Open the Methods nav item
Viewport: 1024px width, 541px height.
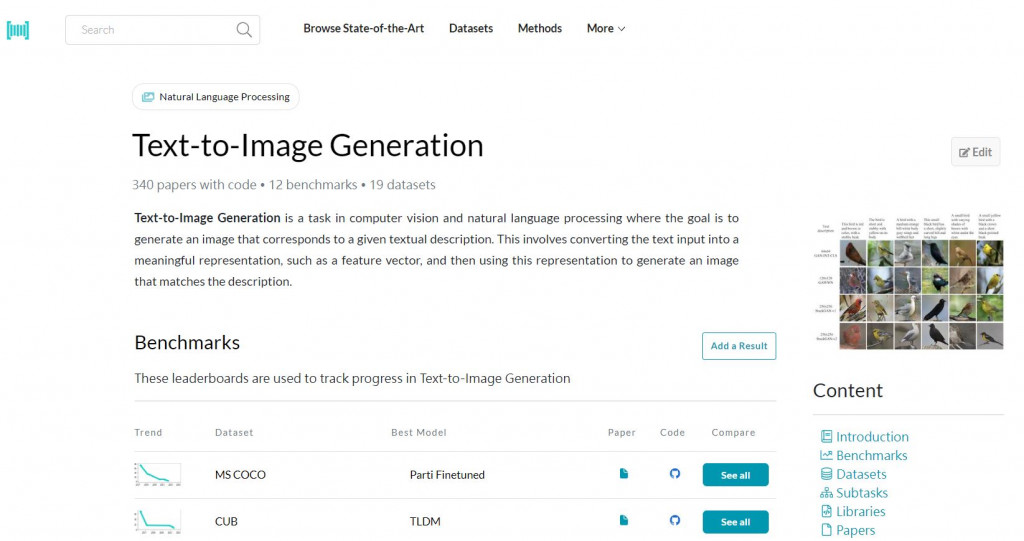pyautogui.click(x=540, y=29)
